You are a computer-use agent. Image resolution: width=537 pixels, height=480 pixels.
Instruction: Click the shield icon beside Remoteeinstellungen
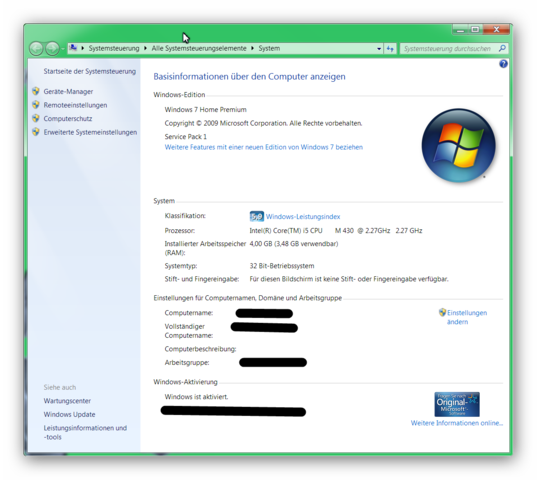(36, 104)
